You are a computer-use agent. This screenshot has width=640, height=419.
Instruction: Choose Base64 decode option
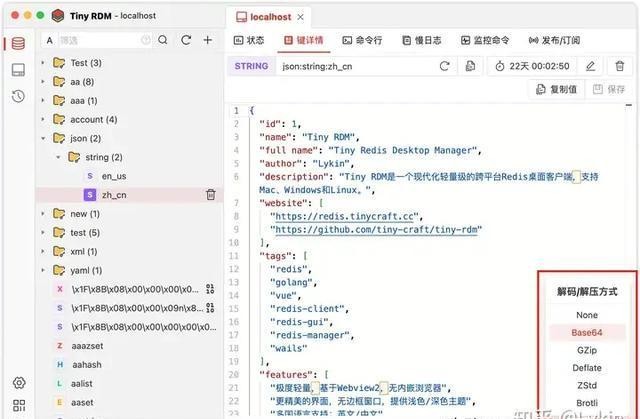[x=587, y=333]
